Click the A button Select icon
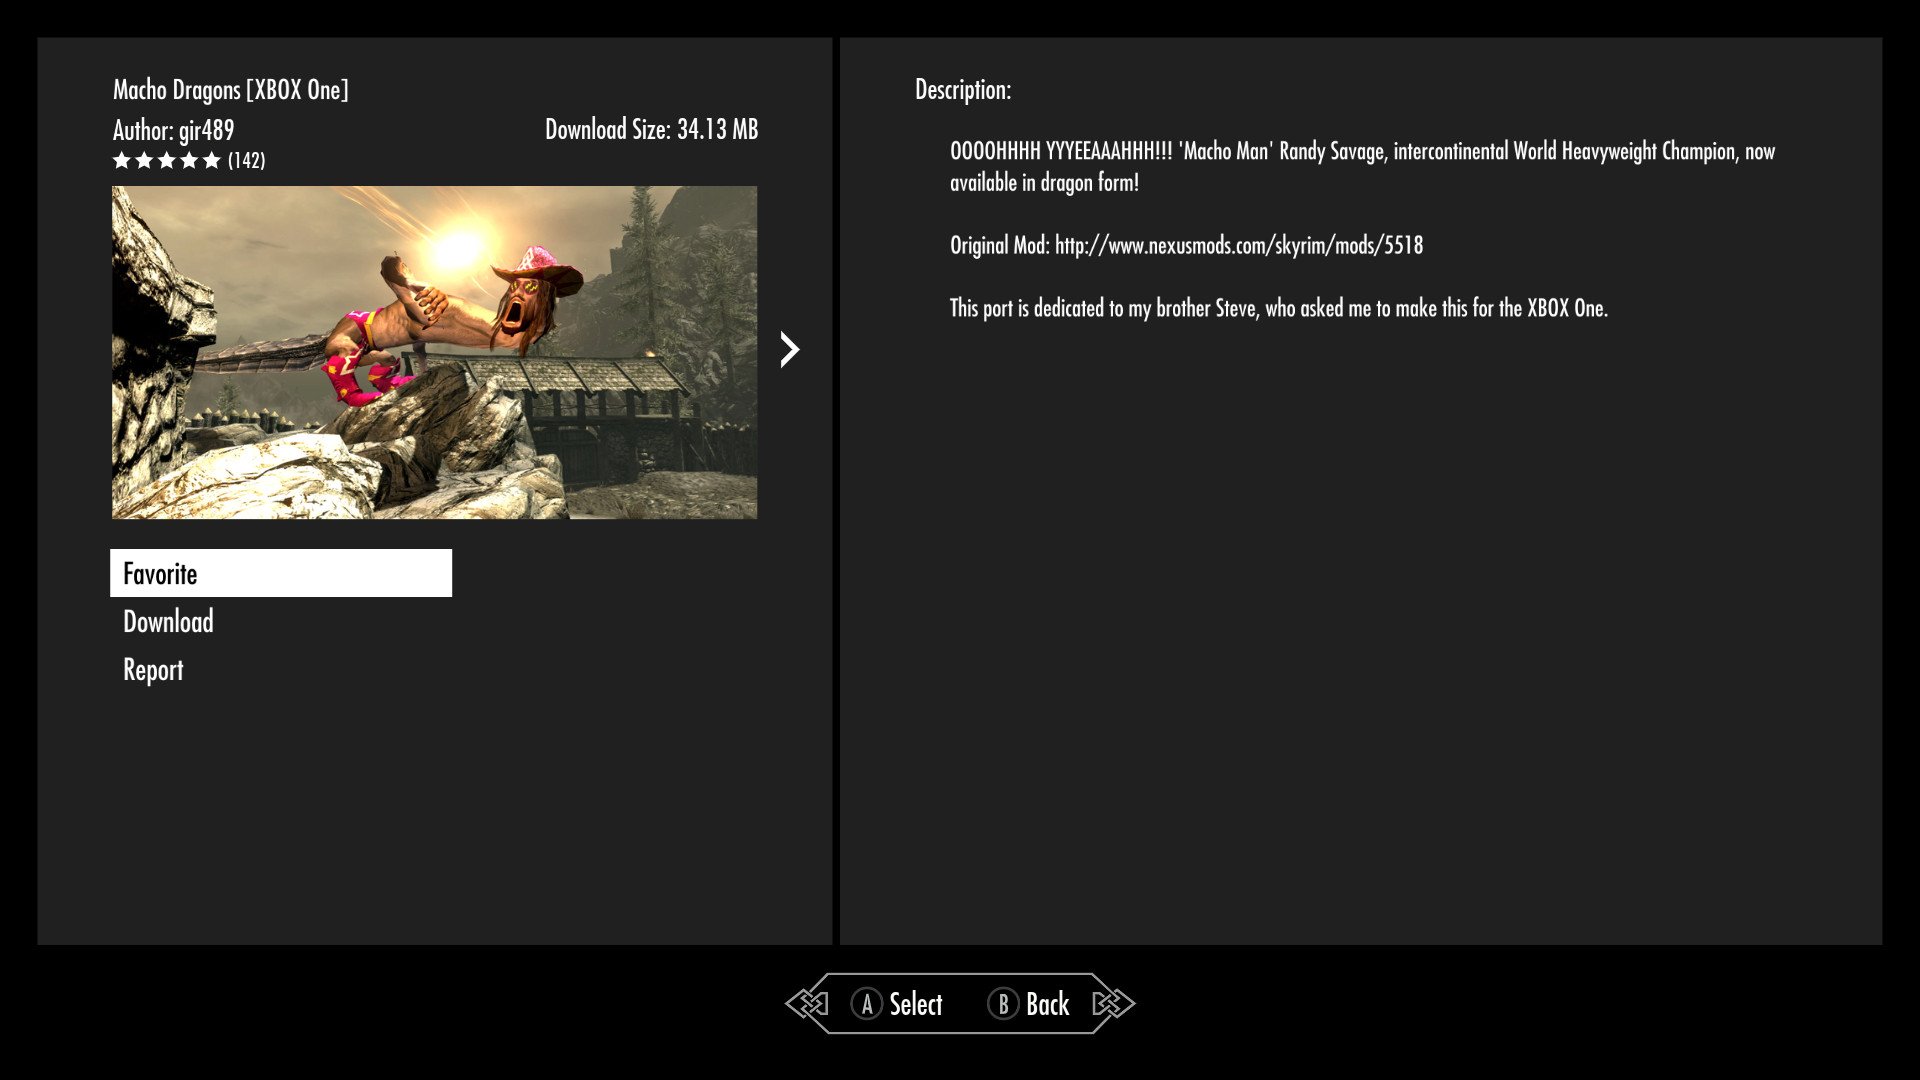 tap(866, 1004)
